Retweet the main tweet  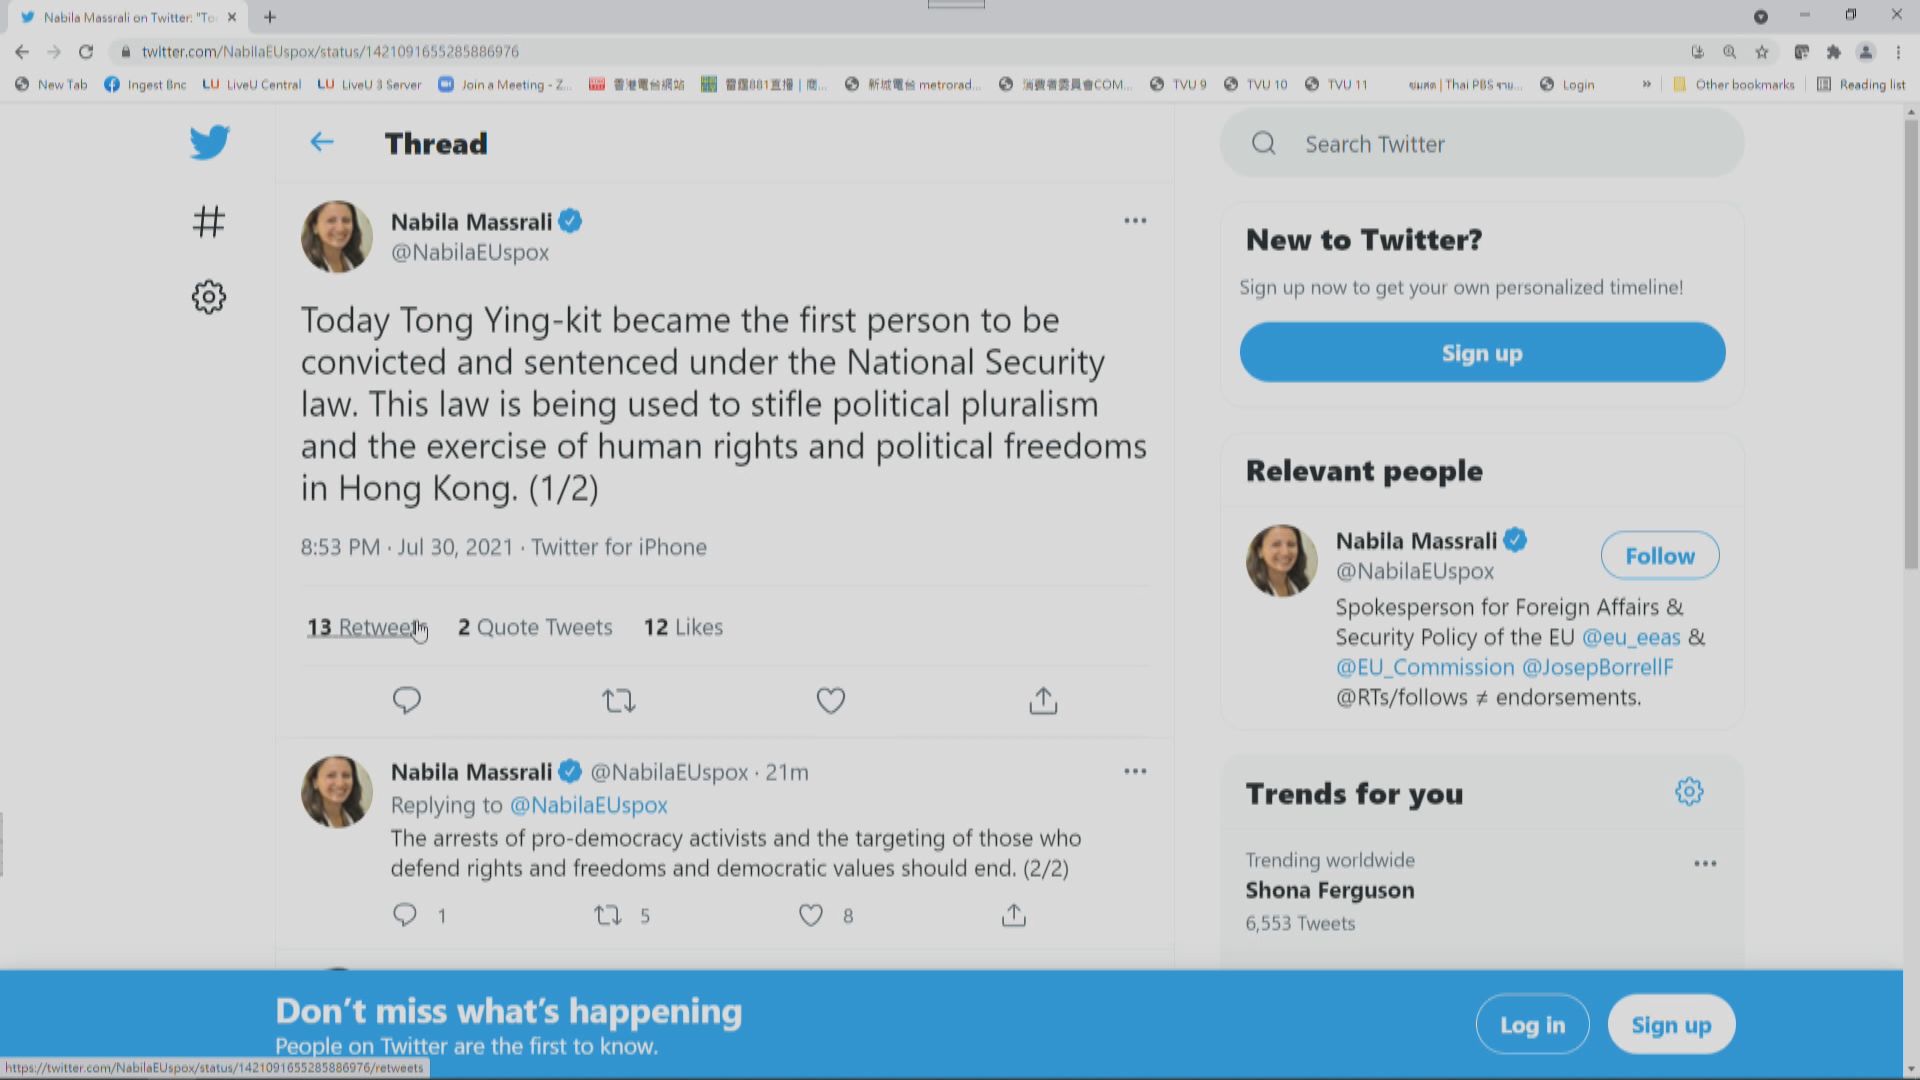click(619, 700)
